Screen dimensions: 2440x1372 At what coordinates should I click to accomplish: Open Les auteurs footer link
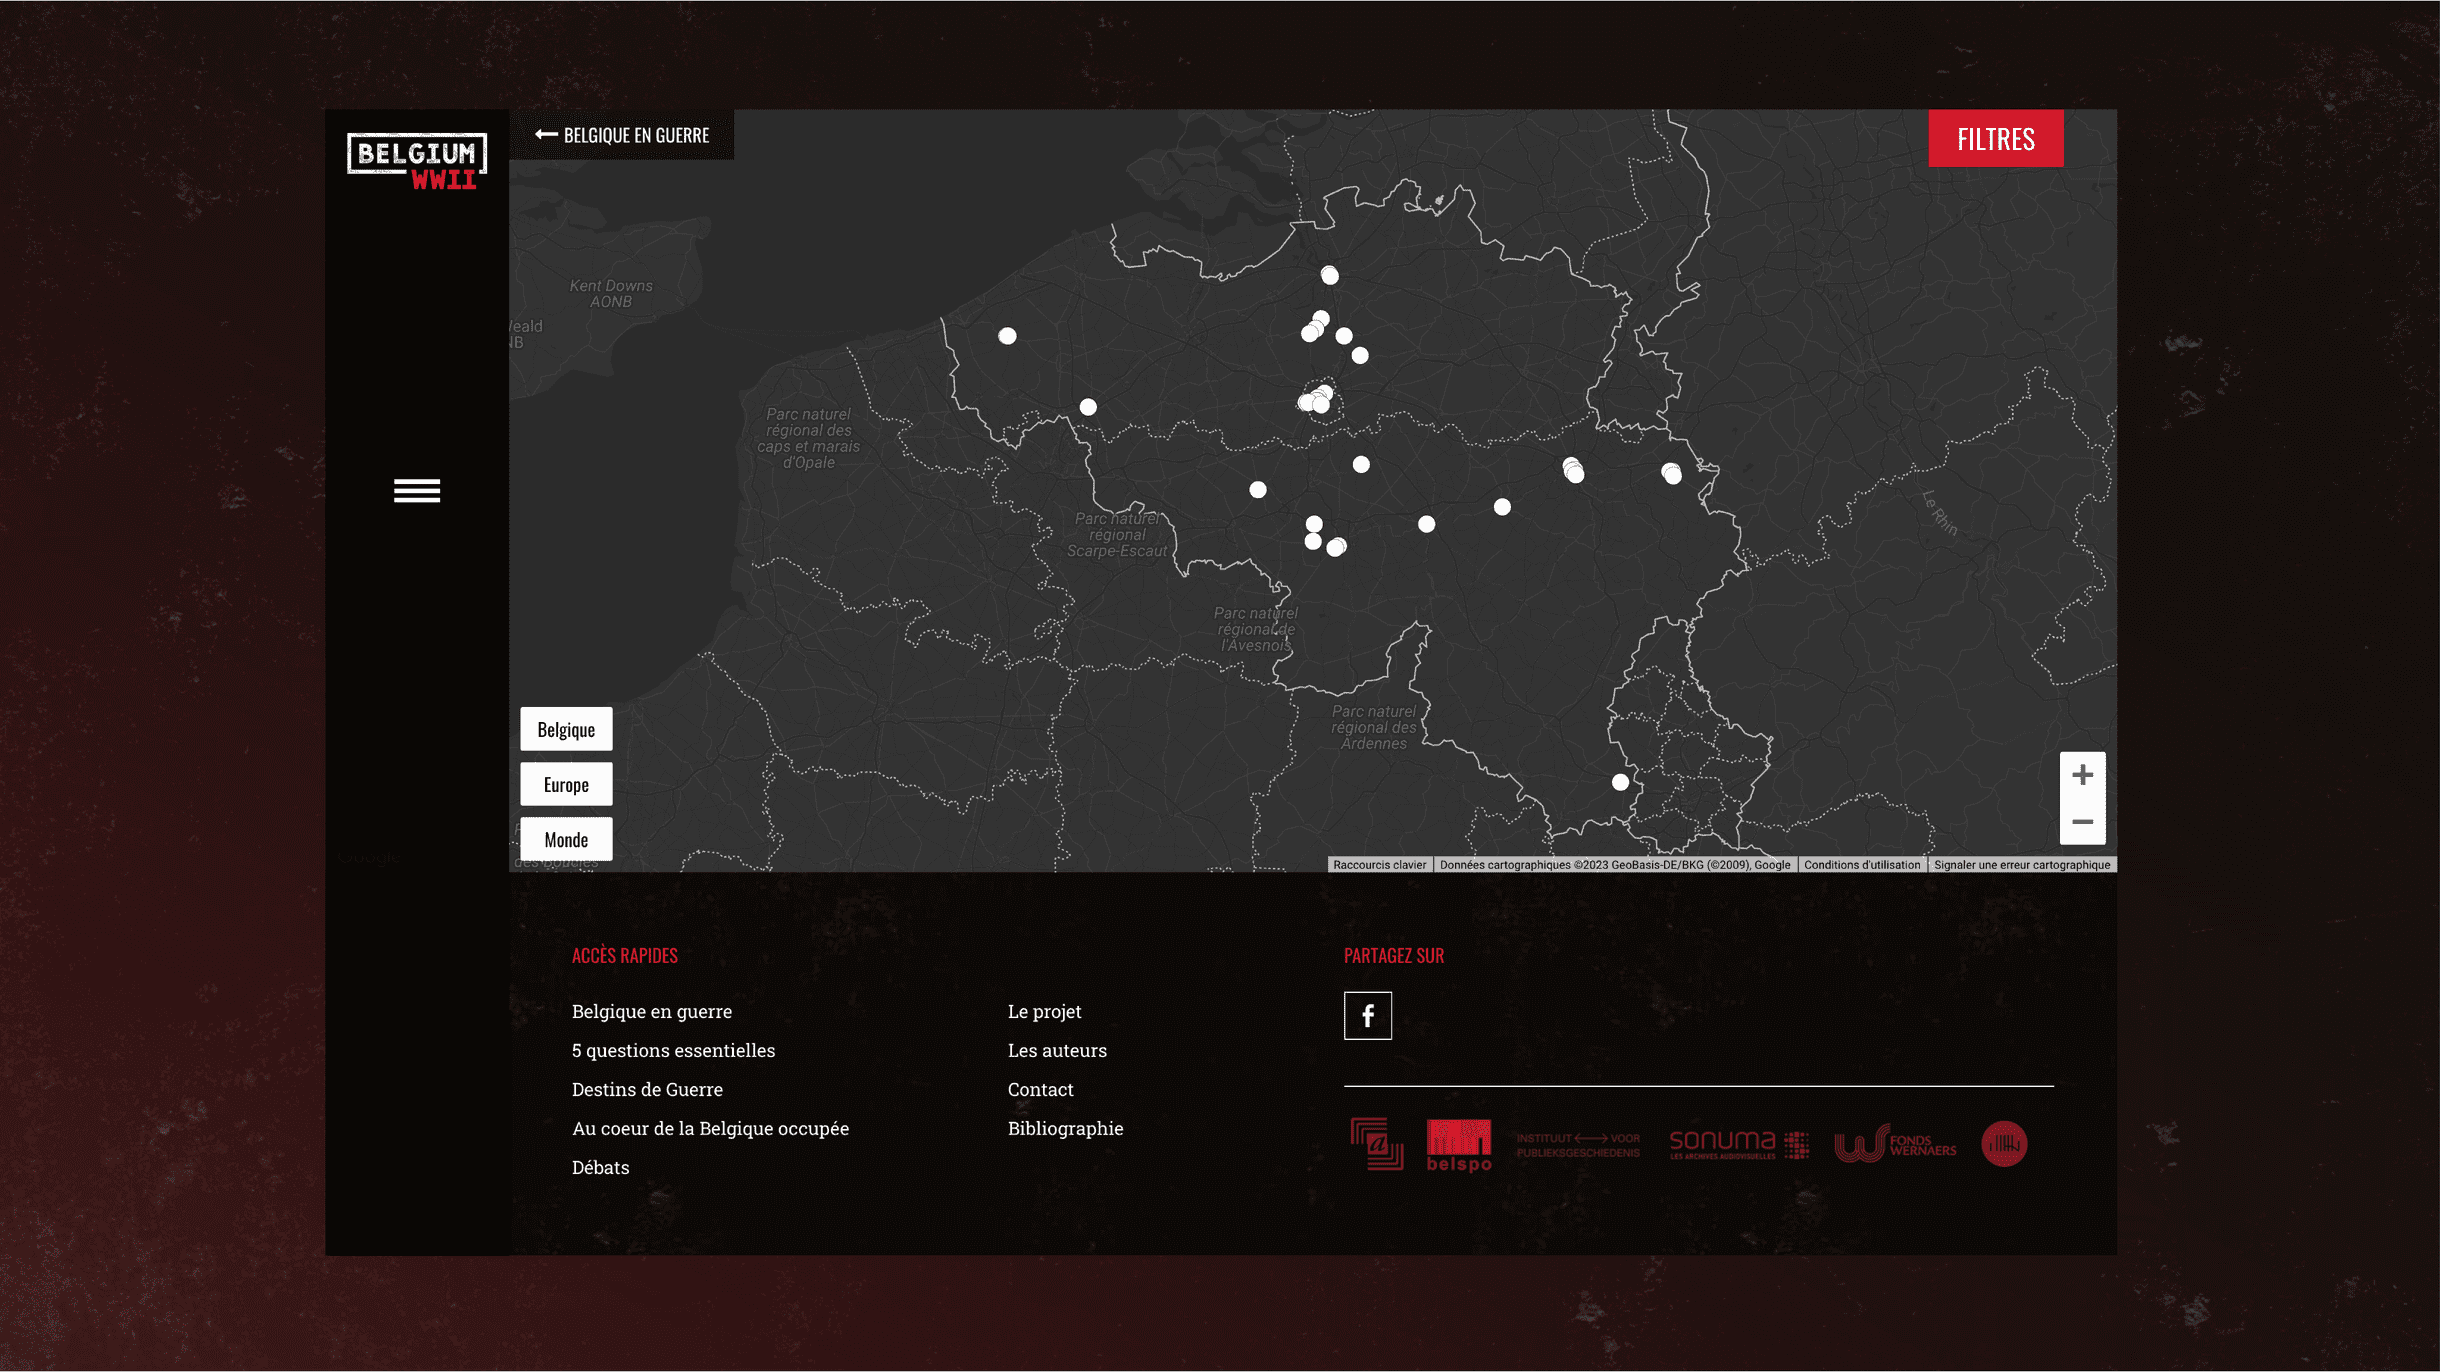(1057, 1050)
